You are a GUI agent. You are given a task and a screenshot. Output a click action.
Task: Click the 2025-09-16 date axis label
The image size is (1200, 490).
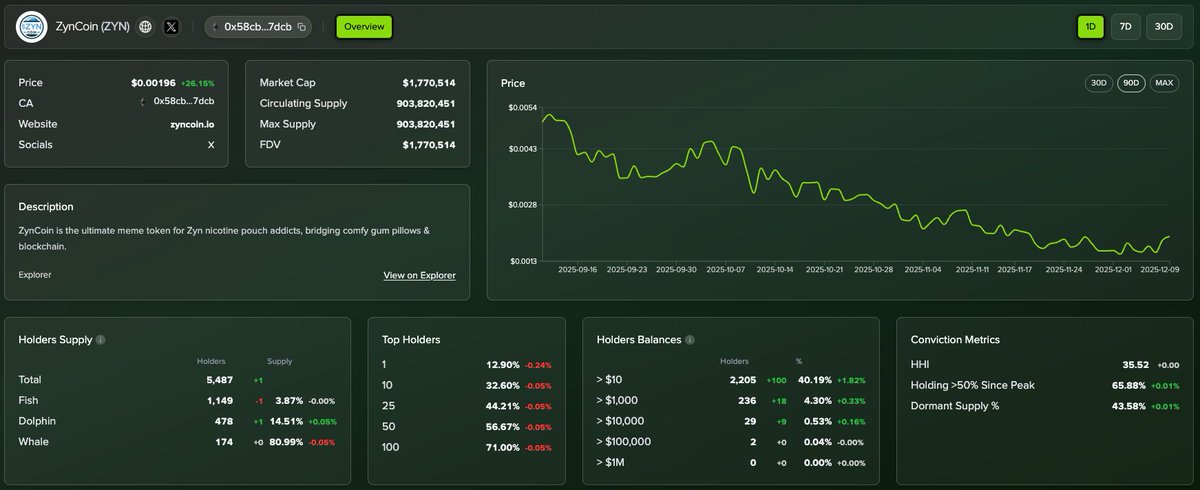tap(577, 269)
